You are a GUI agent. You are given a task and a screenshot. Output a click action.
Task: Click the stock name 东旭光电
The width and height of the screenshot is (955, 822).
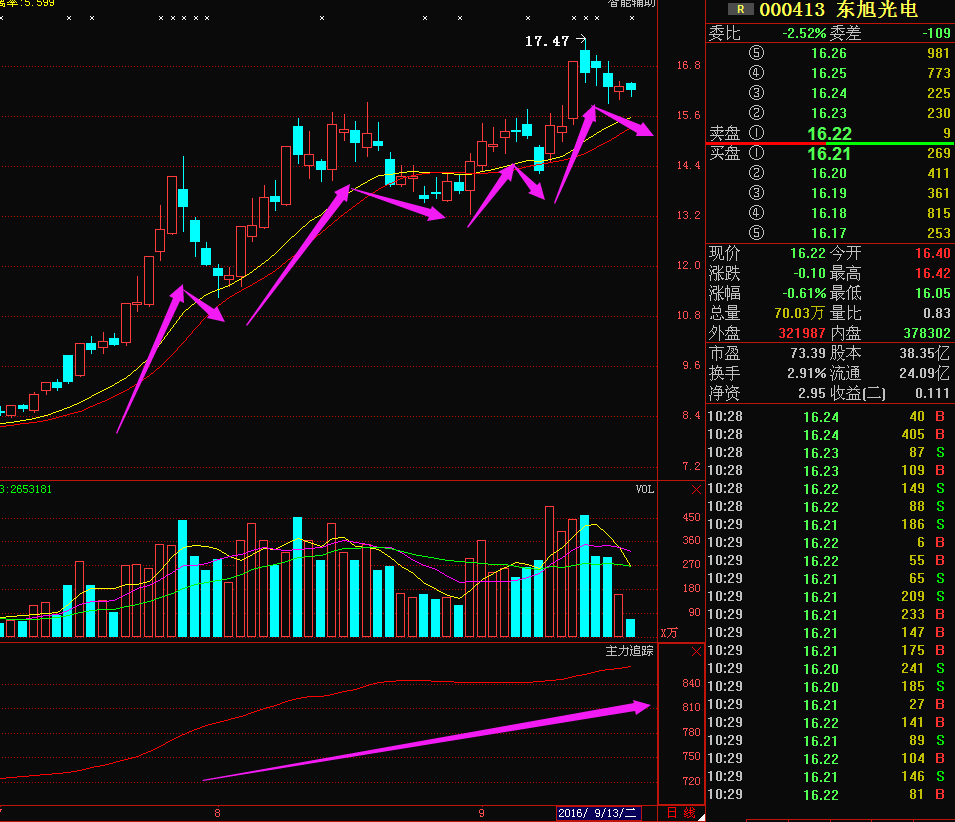tap(876, 10)
